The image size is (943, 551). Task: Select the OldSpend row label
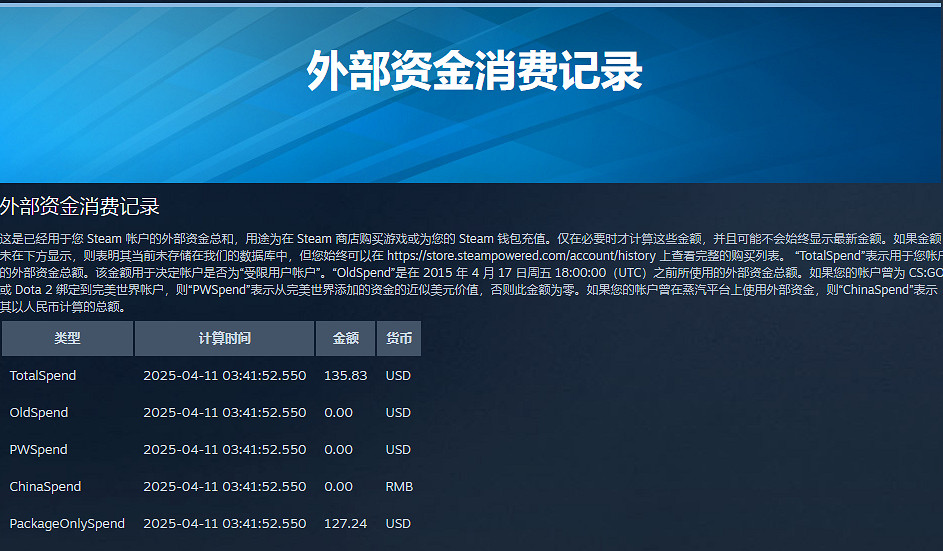38,413
